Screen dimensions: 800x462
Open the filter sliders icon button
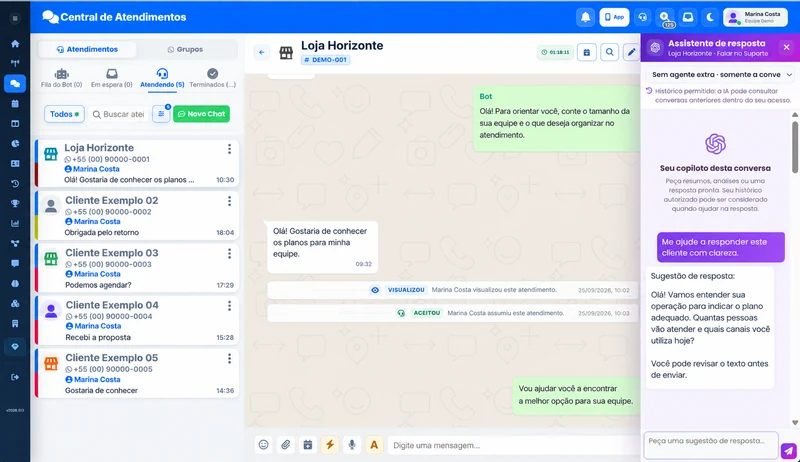click(161, 114)
